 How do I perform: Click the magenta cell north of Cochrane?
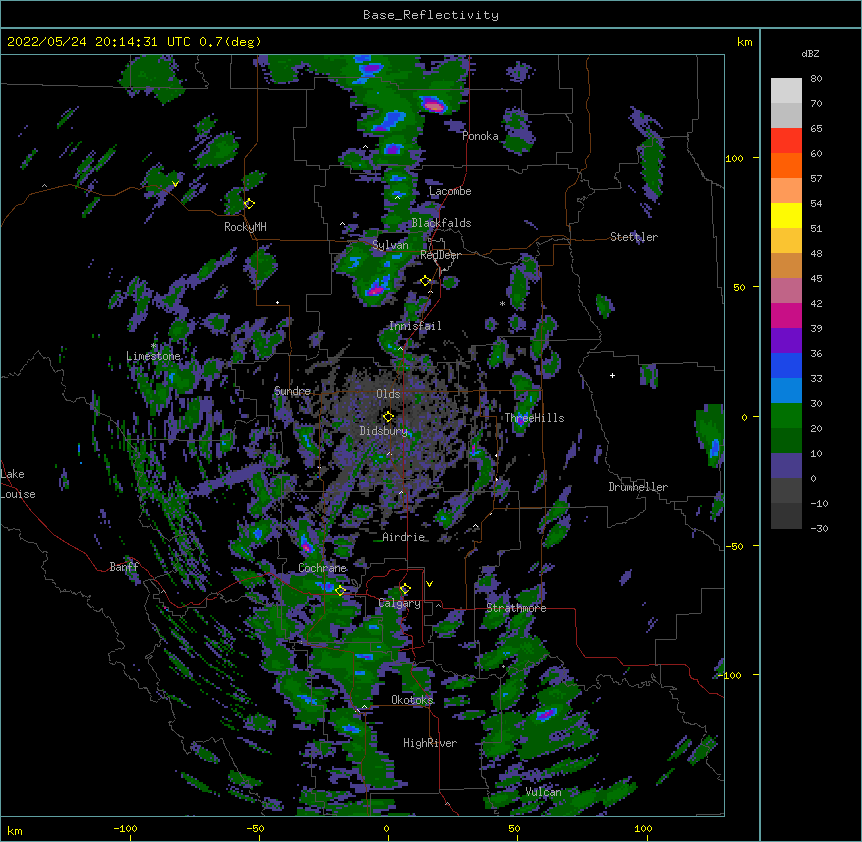(x=306, y=545)
